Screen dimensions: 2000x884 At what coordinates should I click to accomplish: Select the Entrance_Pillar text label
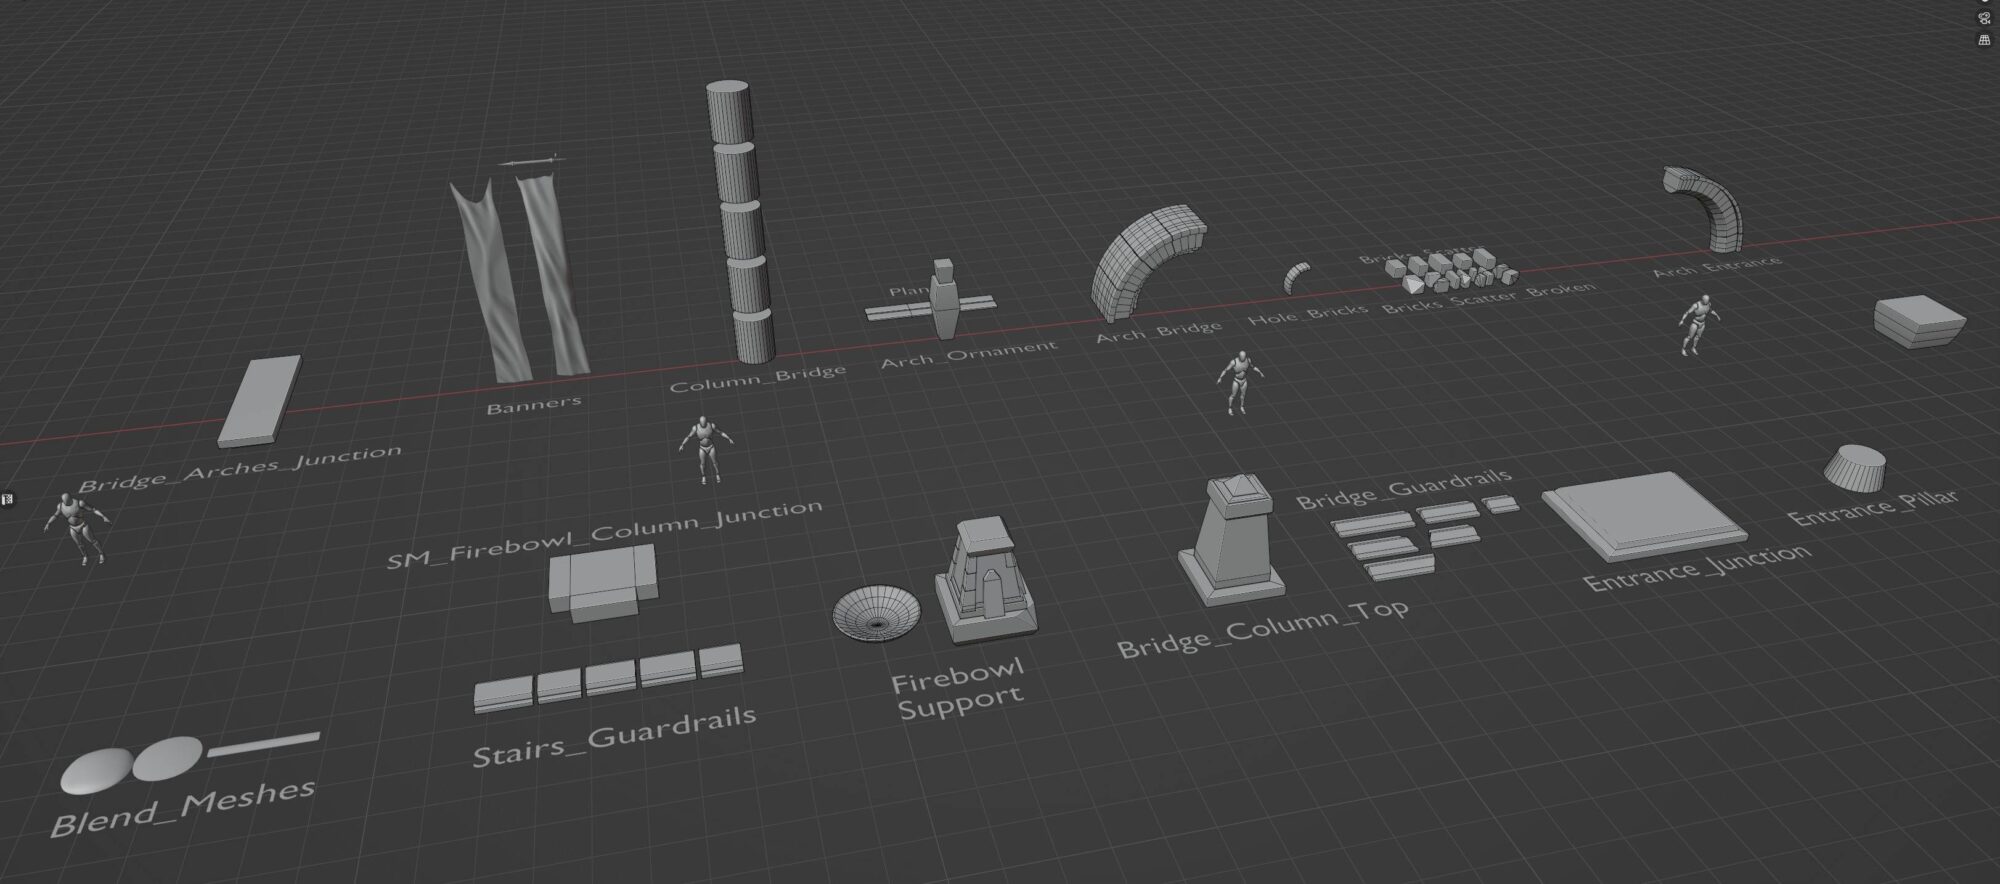(1873, 509)
